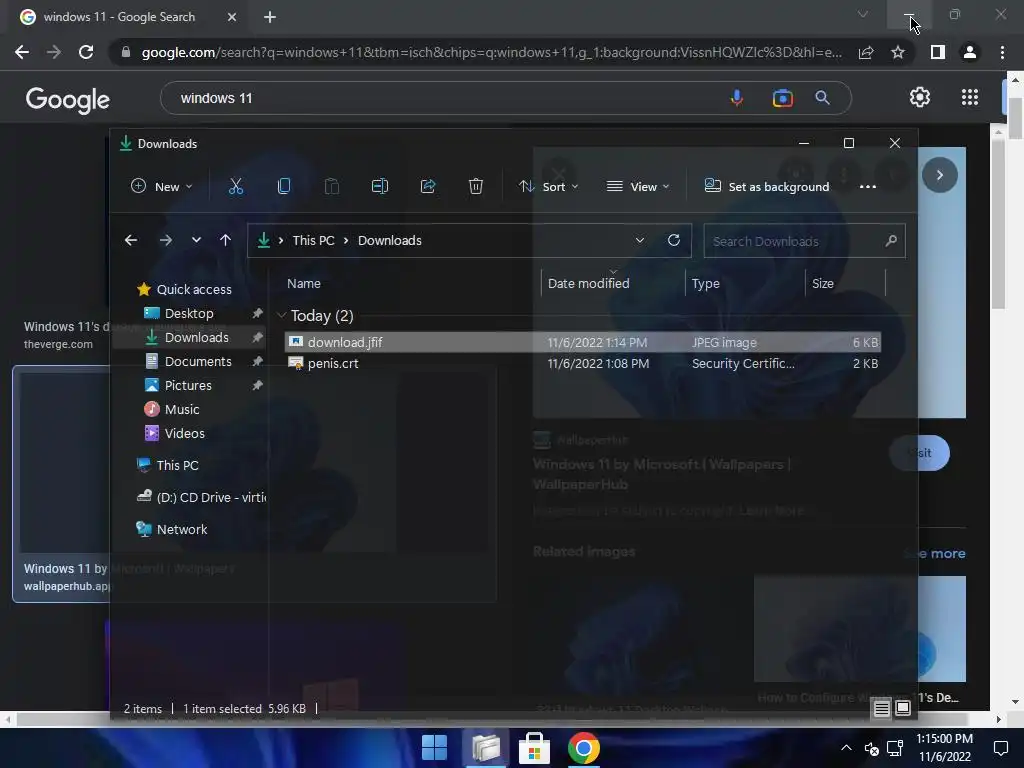The image size is (1024, 768).
Task: Select Network in navigation pane
Action: [171, 529]
